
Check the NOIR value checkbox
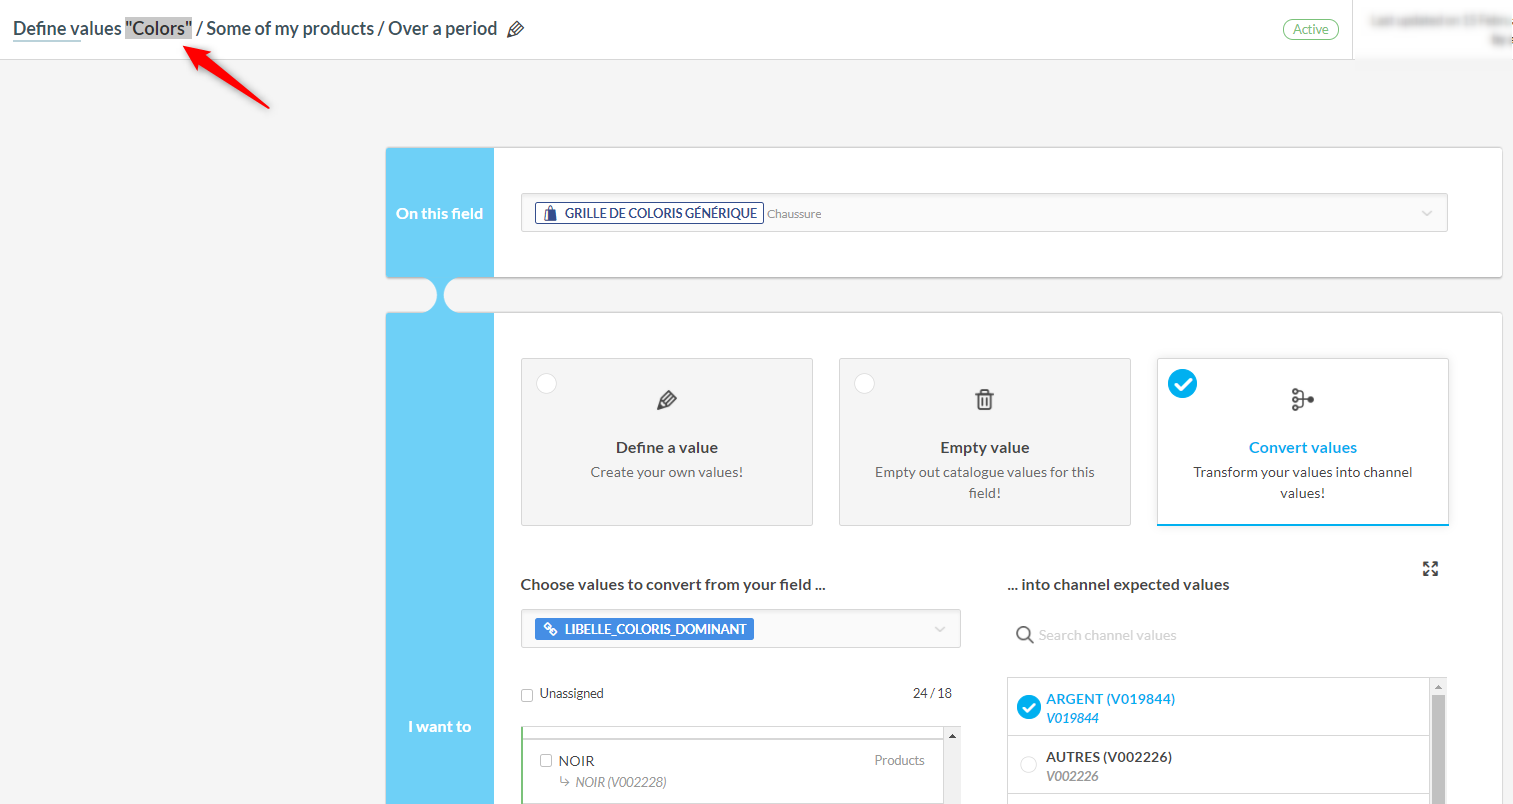[x=546, y=761]
